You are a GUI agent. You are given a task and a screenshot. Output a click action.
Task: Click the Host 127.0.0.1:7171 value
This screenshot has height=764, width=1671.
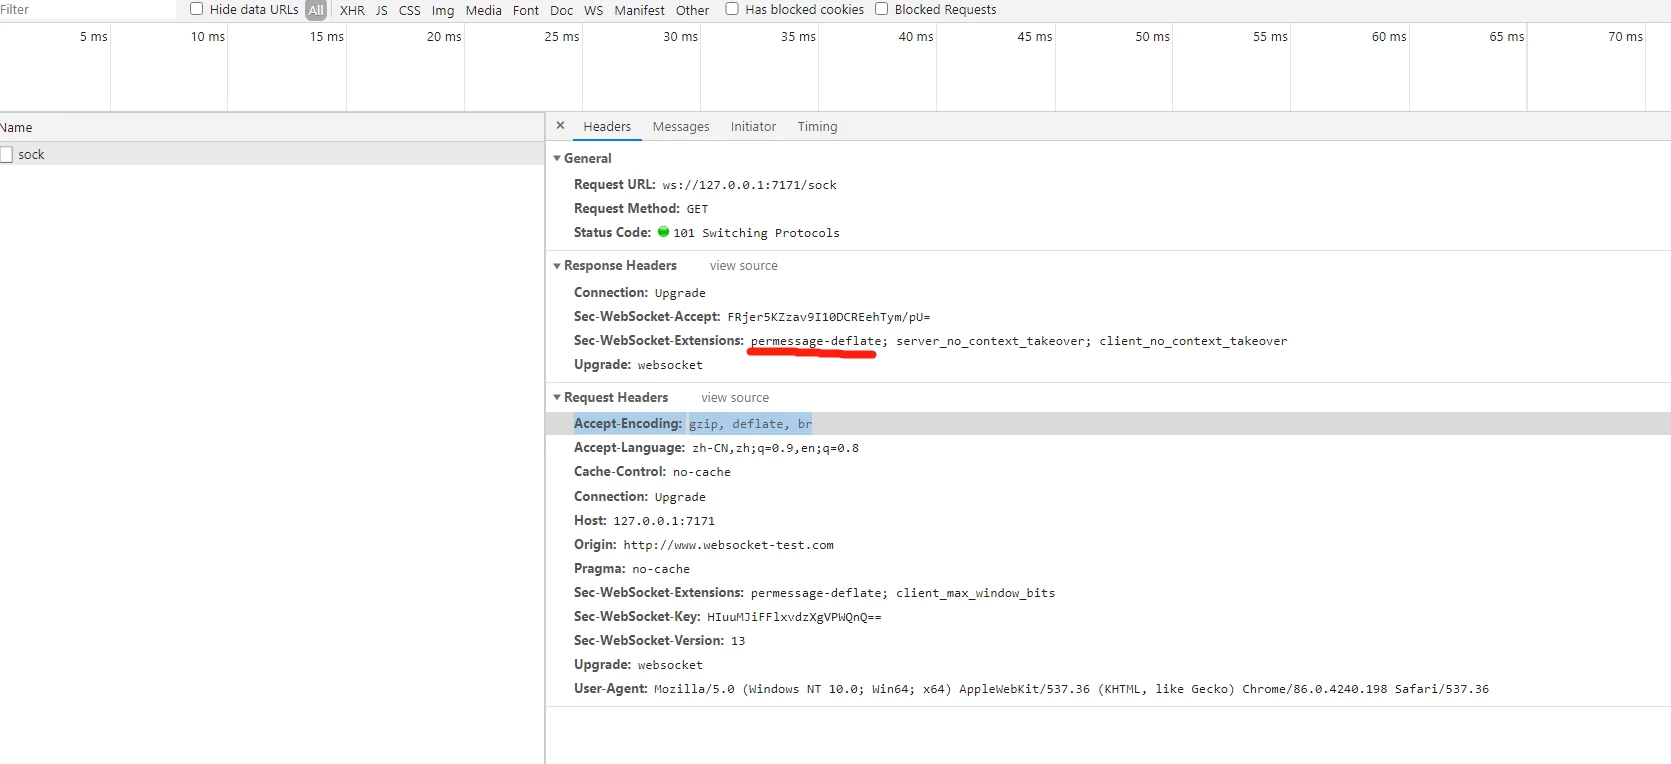[x=664, y=521]
